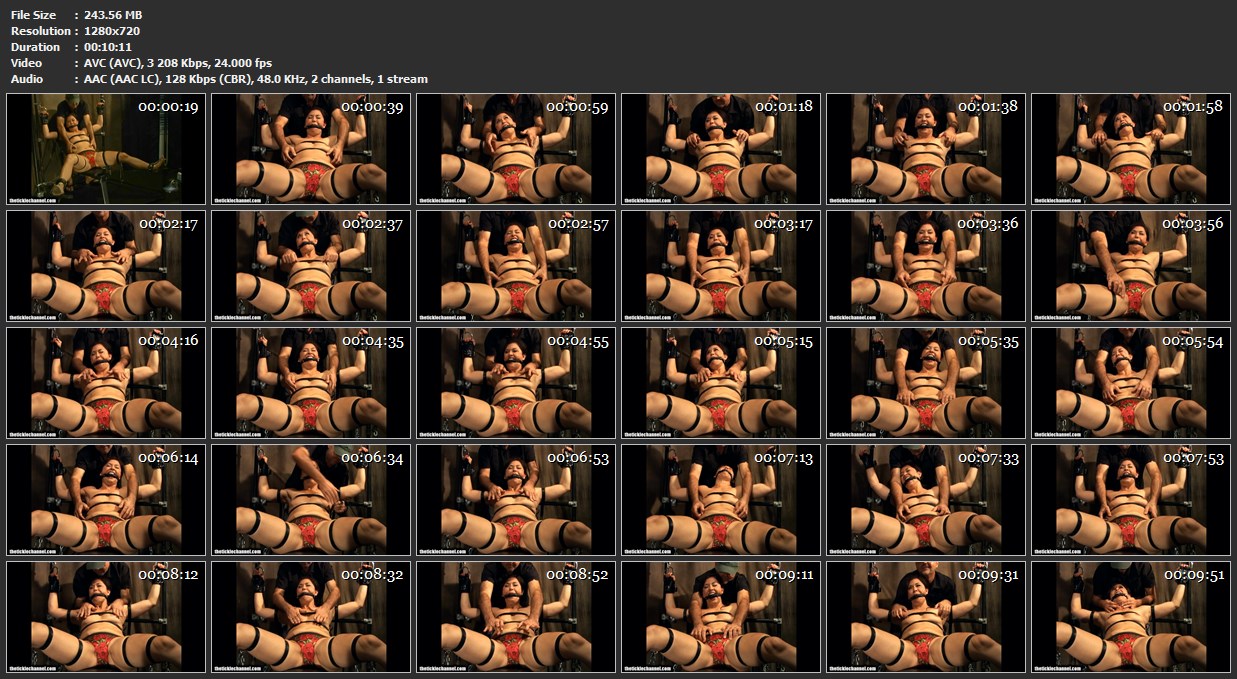Click the thumbnail at timestamp 00:00:19
Image resolution: width=1237 pixels, height=679 pixels.
point(105,149)
